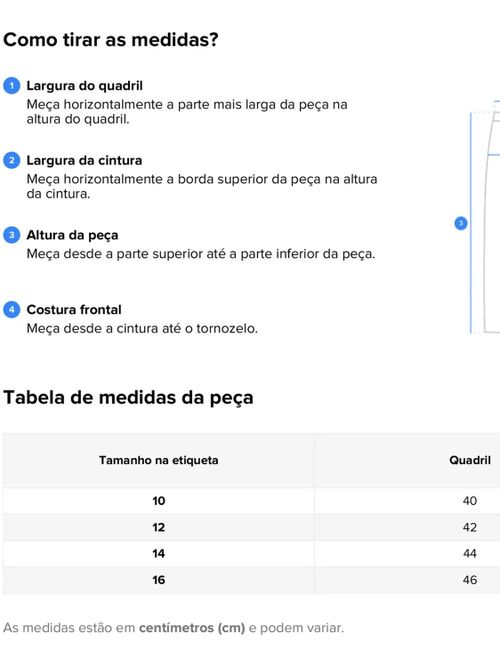The image size is (500, 666).
Task: Click the Quadril value 46
Action: pos(469,580)
